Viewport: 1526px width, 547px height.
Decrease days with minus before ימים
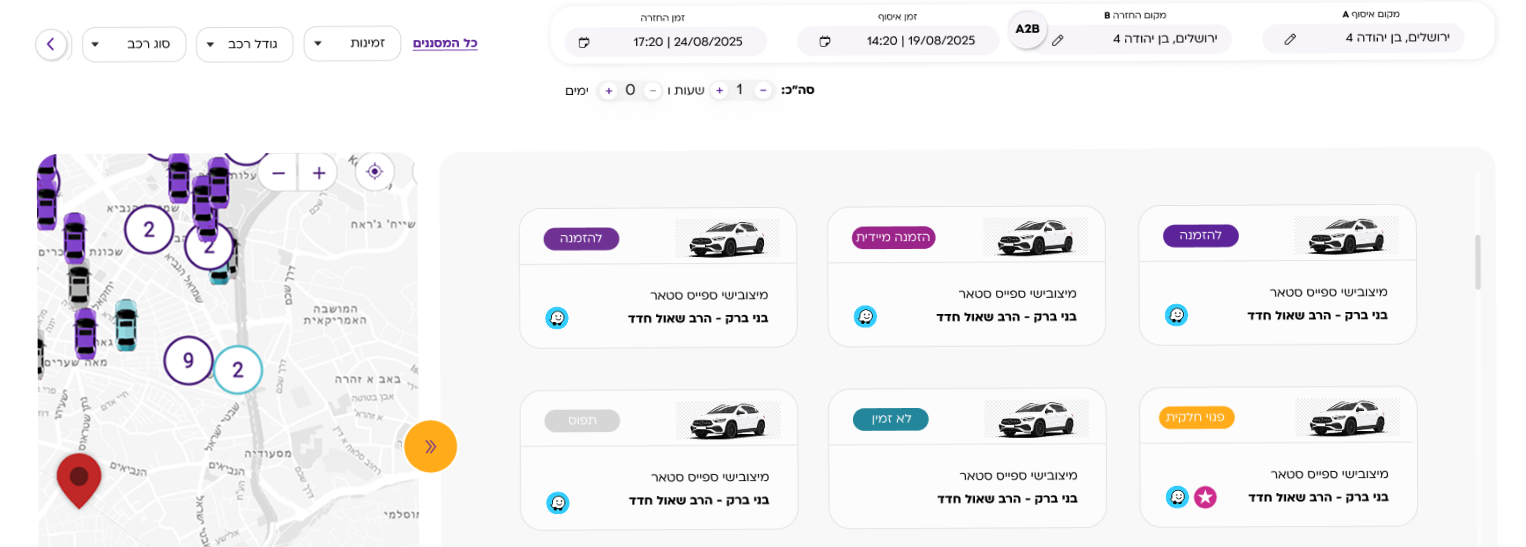pyautogui.click(x=652, y=91)
